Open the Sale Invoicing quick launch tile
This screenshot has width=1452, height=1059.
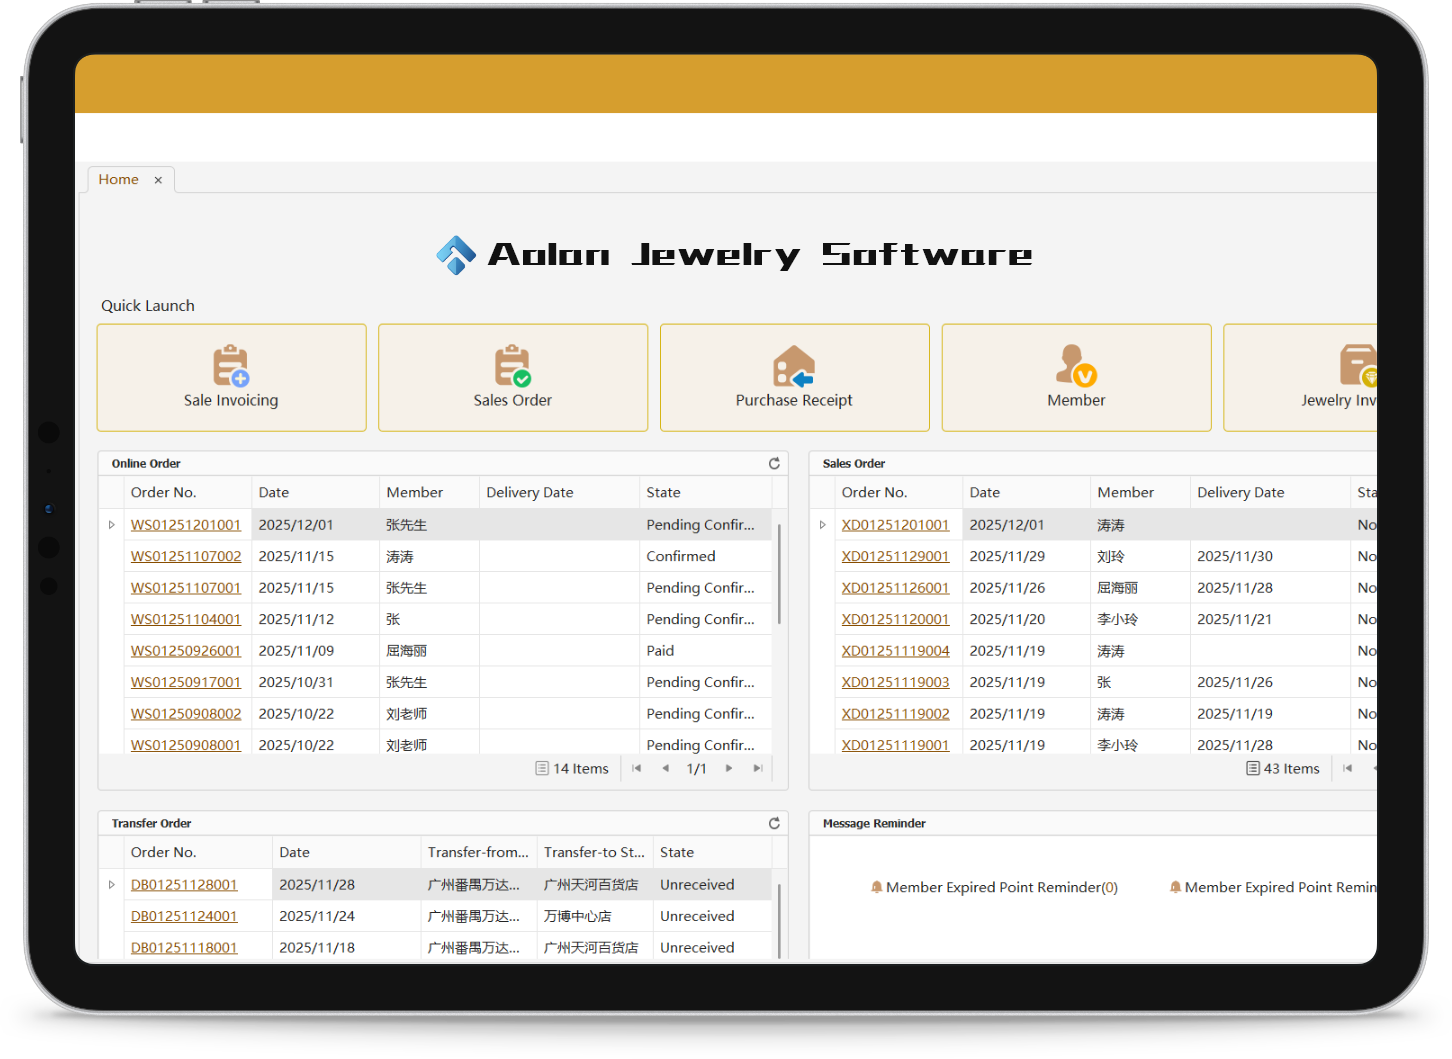231,378
